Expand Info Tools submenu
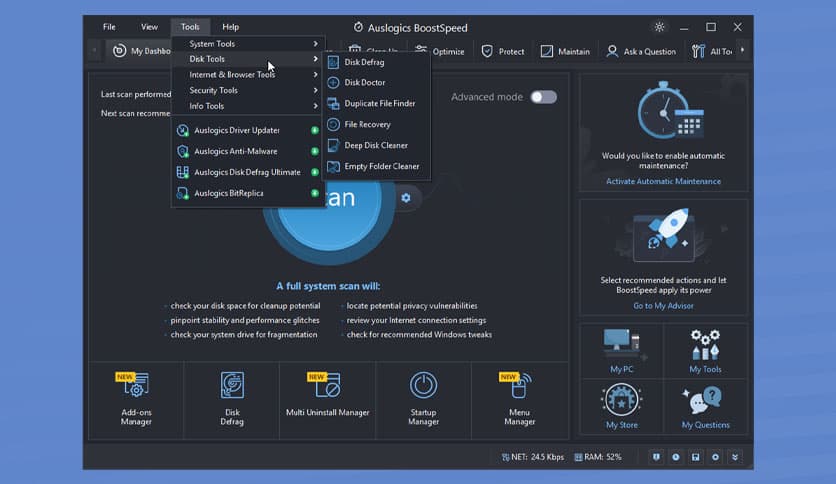 [x=248, y=106]
